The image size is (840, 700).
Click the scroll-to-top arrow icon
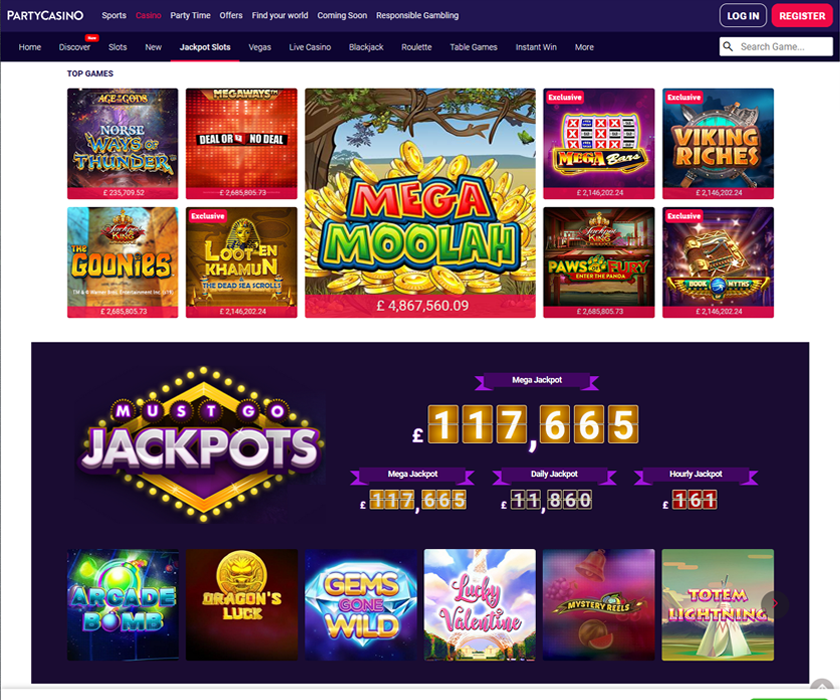pyautogui.click(x=821, y=689)
